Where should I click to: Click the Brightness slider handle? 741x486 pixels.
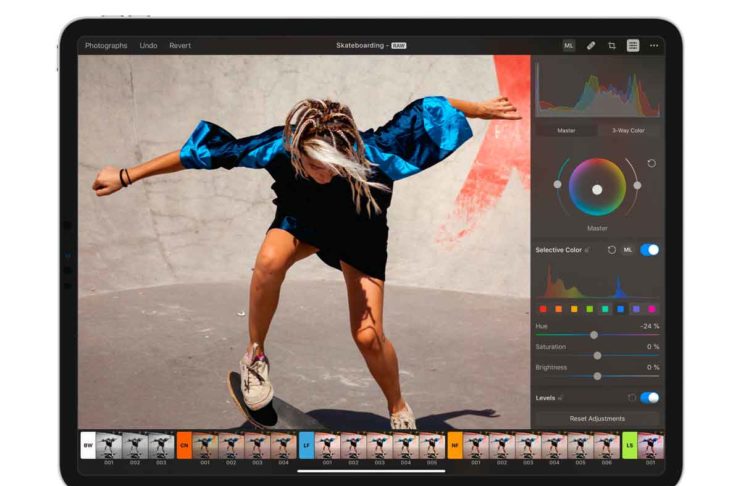pos(597,376)
